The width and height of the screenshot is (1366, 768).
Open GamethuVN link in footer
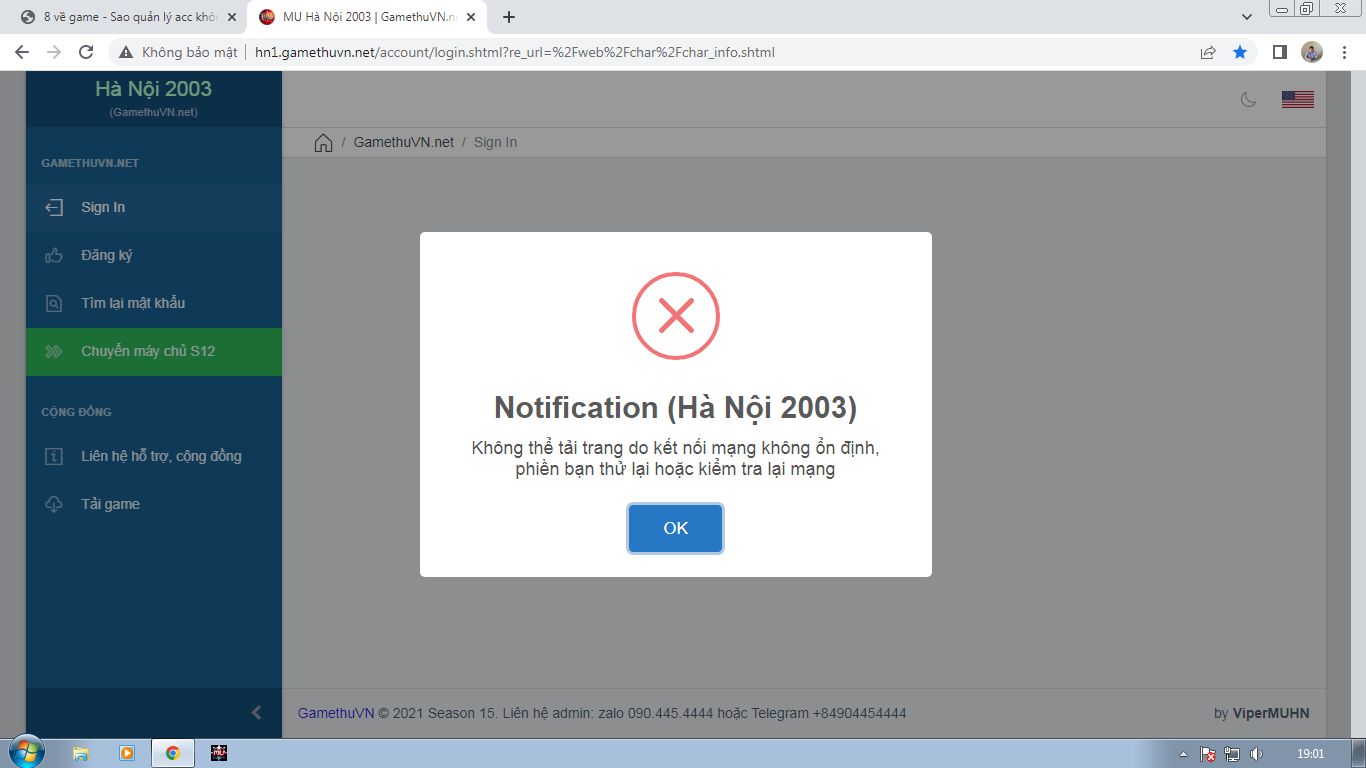(x=336, y=714)
